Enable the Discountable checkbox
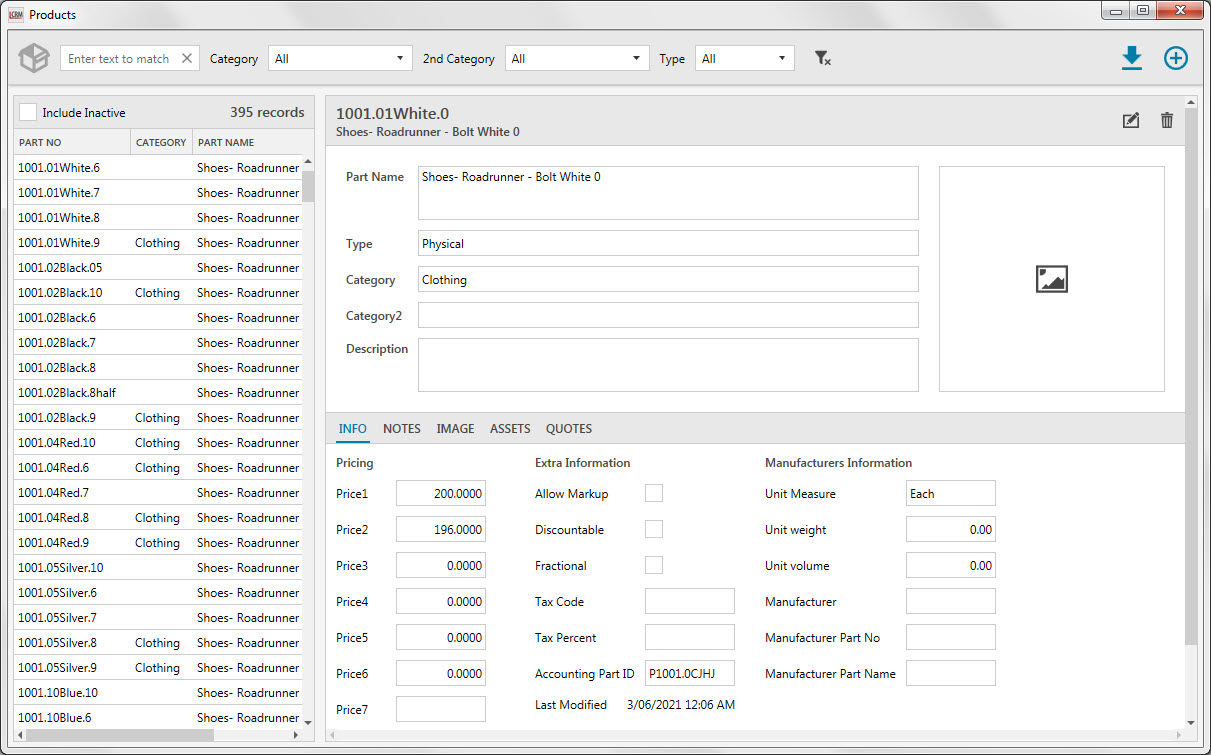The image size is (1211, 755). tap(655, 529)
